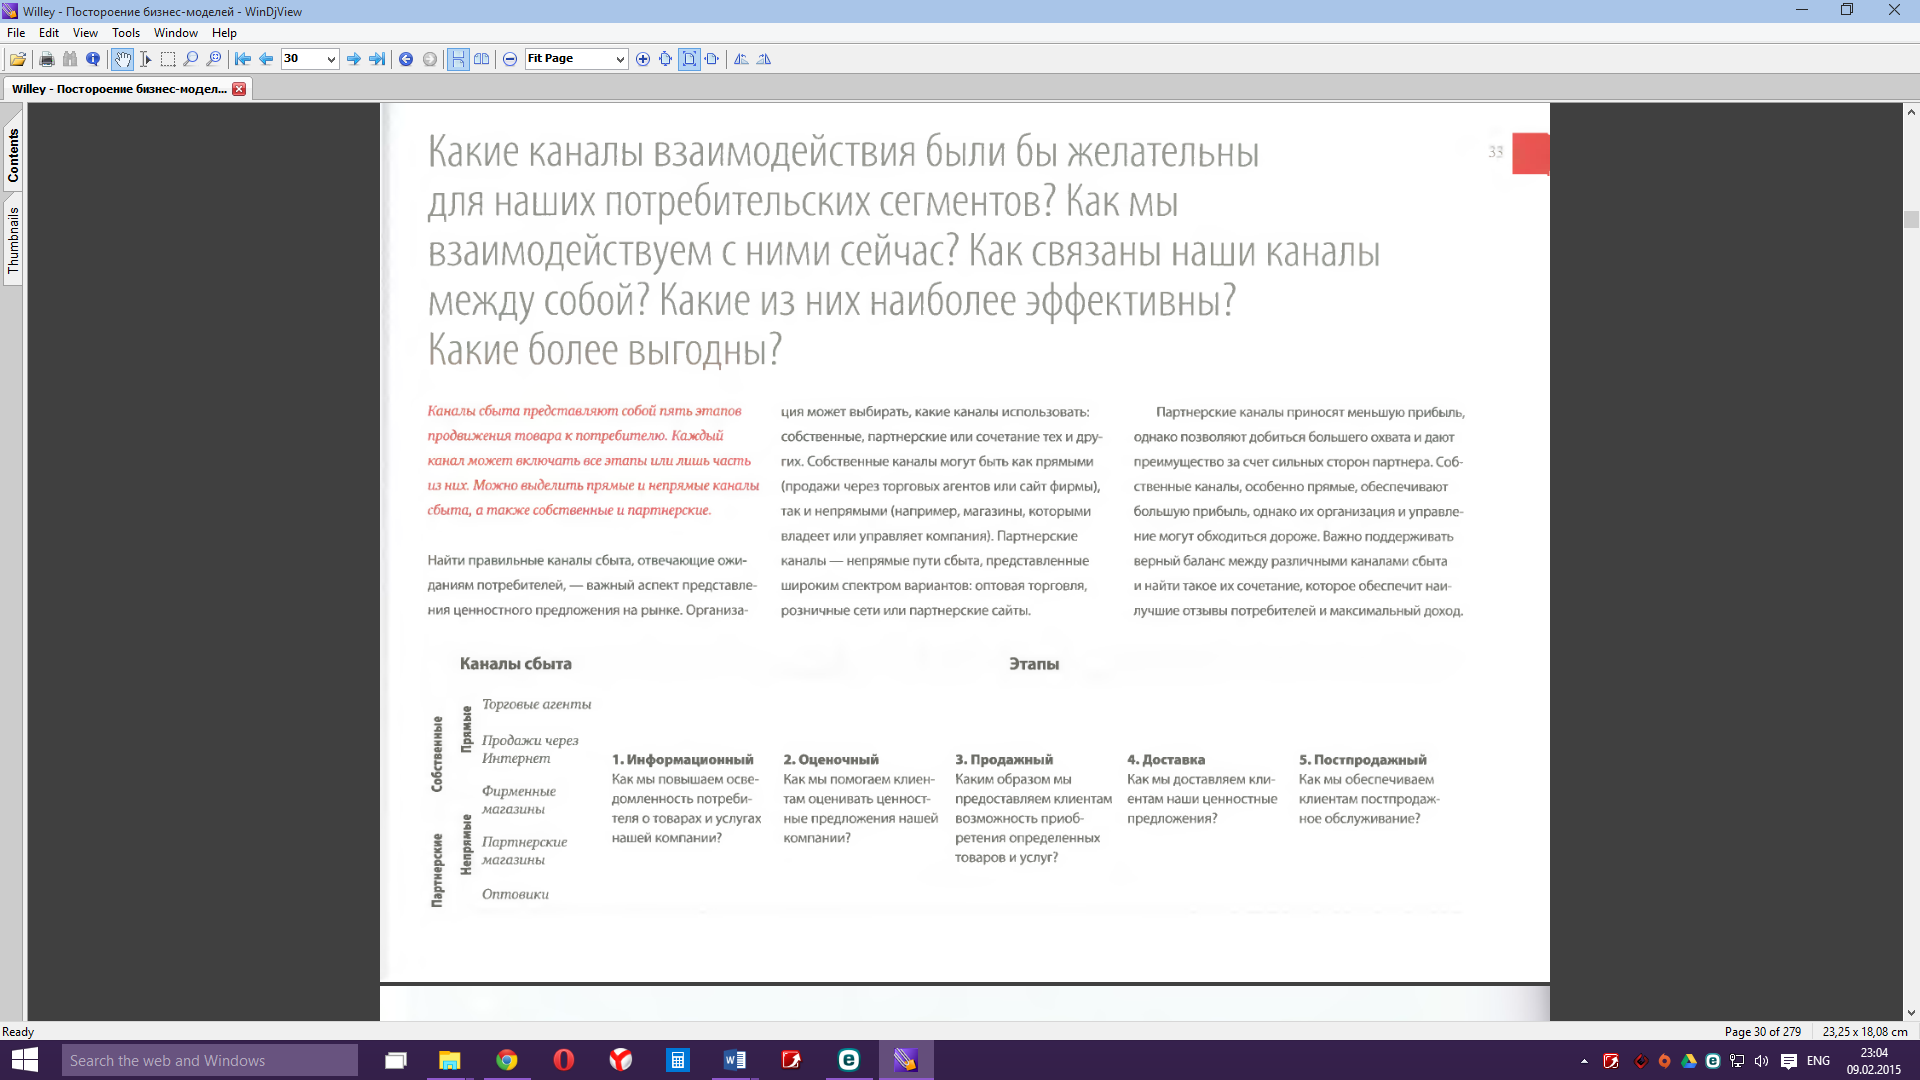Click the scrollbar up arrow
The width and height of the screenshot is (1920, 1080).
[1911, 112]
